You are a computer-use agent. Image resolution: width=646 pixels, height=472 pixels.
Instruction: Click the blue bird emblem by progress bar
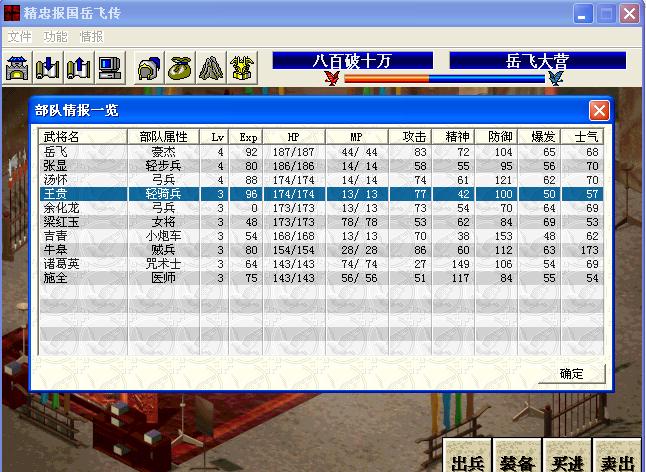(556, 78)
